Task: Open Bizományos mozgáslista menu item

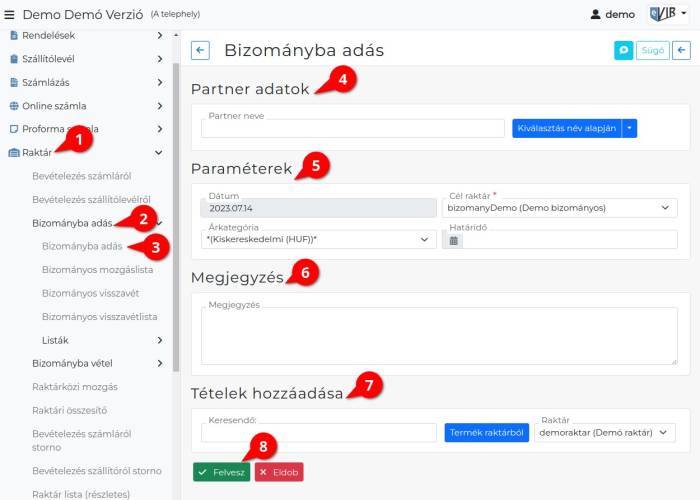Action: click(x=97, y=269)
